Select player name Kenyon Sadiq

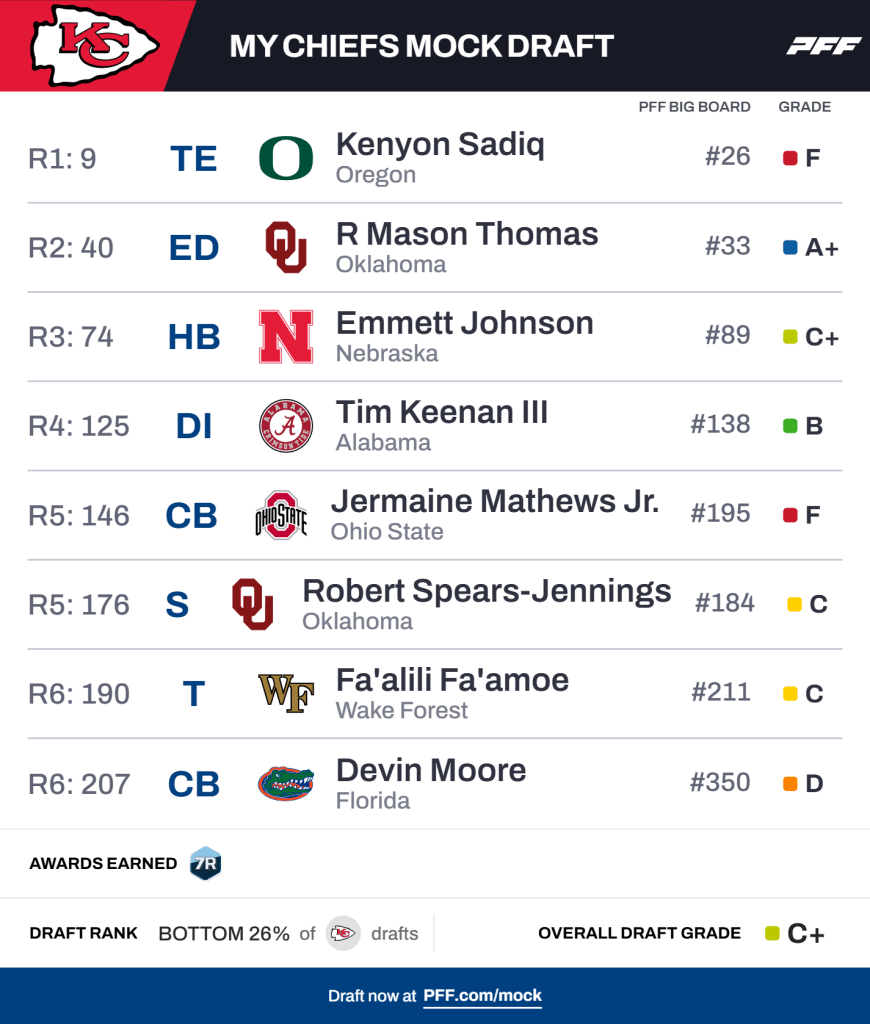440,145
